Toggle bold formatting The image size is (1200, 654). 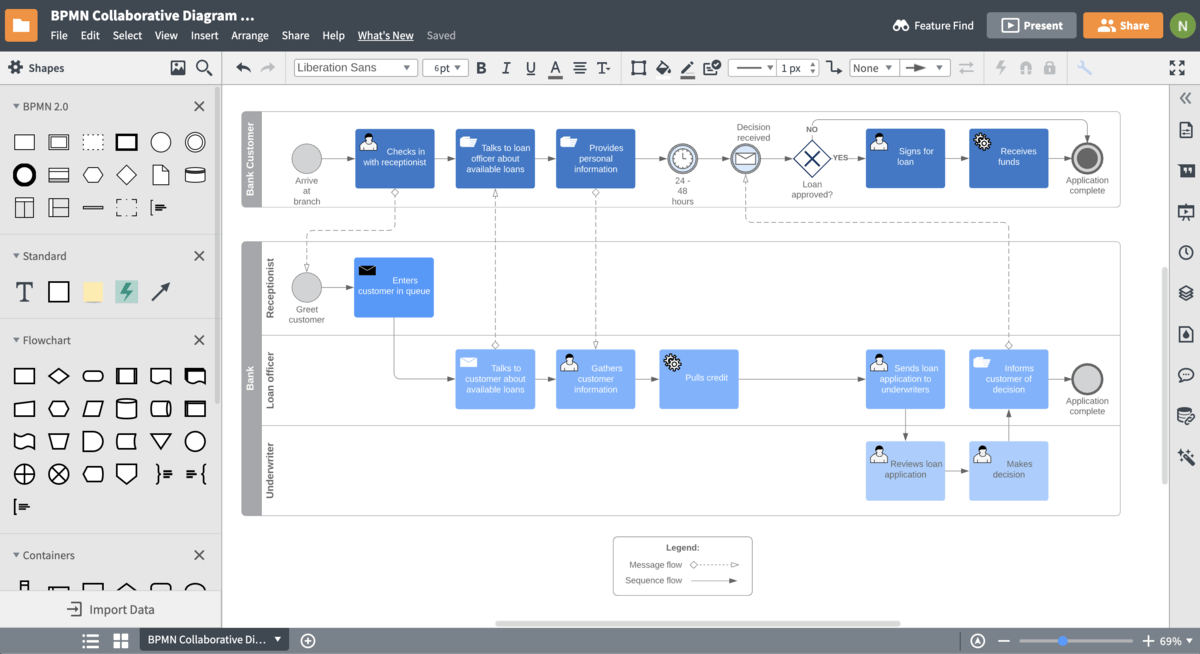coord(481,68)
